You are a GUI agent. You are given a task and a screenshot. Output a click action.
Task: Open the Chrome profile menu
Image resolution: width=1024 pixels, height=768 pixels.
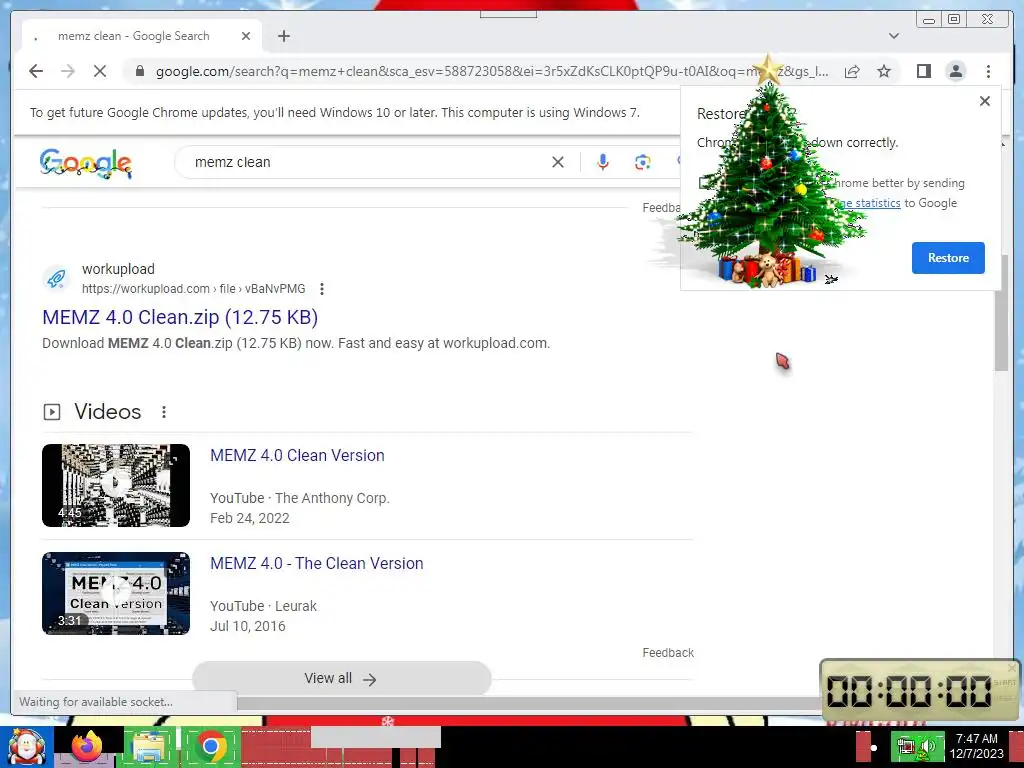point(955,71)
